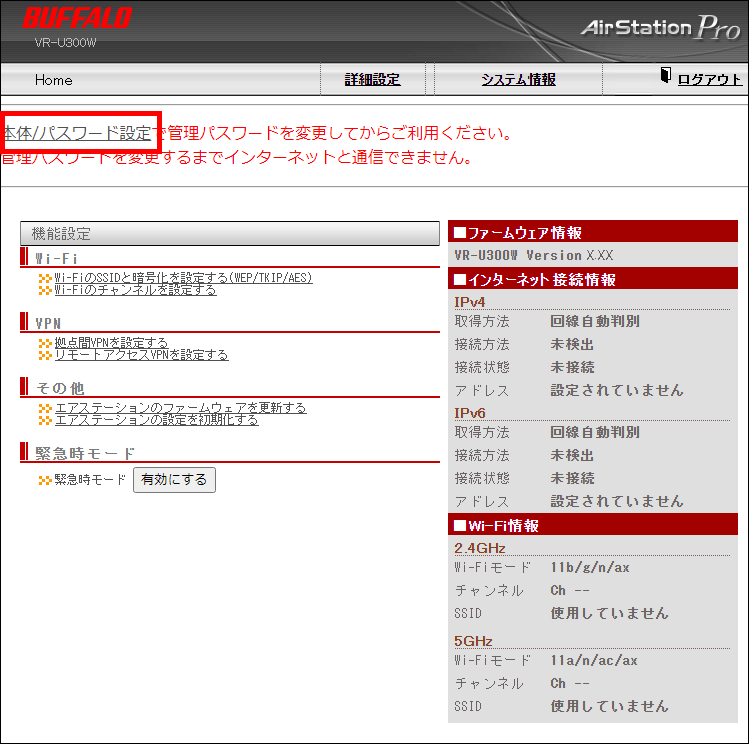Click orange icon beside リモートアクセスVPN link

[45, 355]
